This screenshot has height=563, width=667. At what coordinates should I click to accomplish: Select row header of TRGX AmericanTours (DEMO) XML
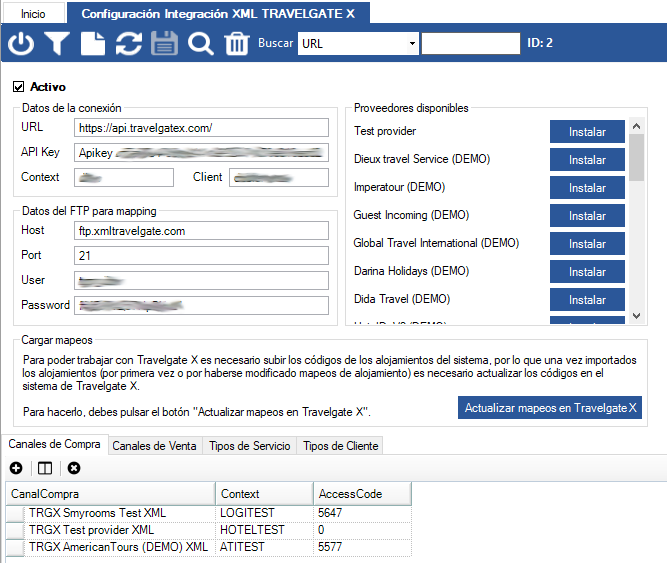(x=15, y=548)
